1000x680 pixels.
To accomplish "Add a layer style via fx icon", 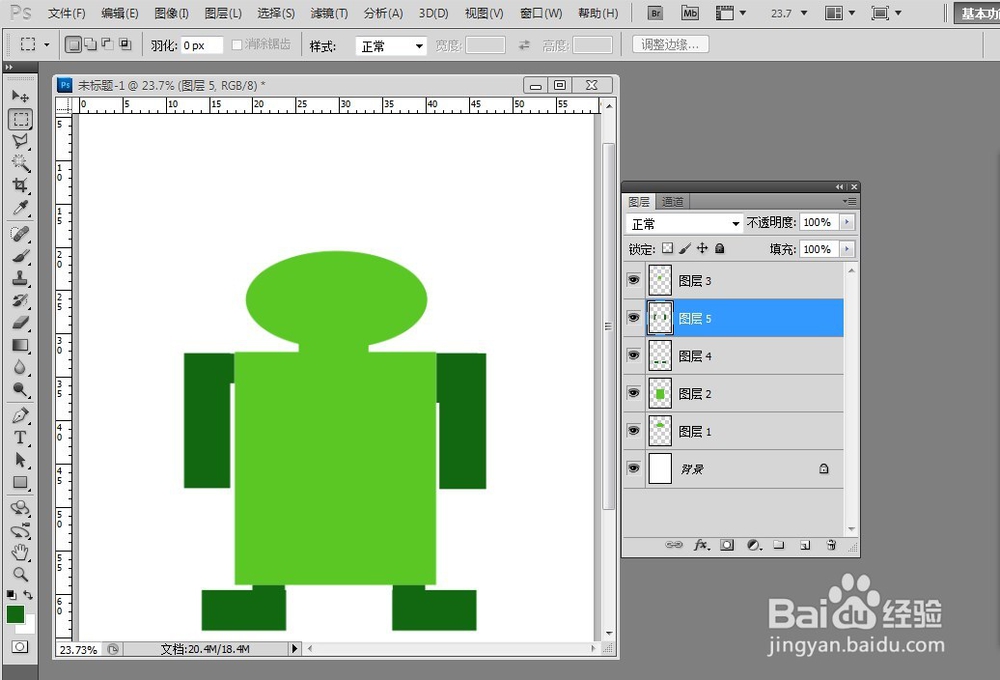I will click(x=701, y=545).
